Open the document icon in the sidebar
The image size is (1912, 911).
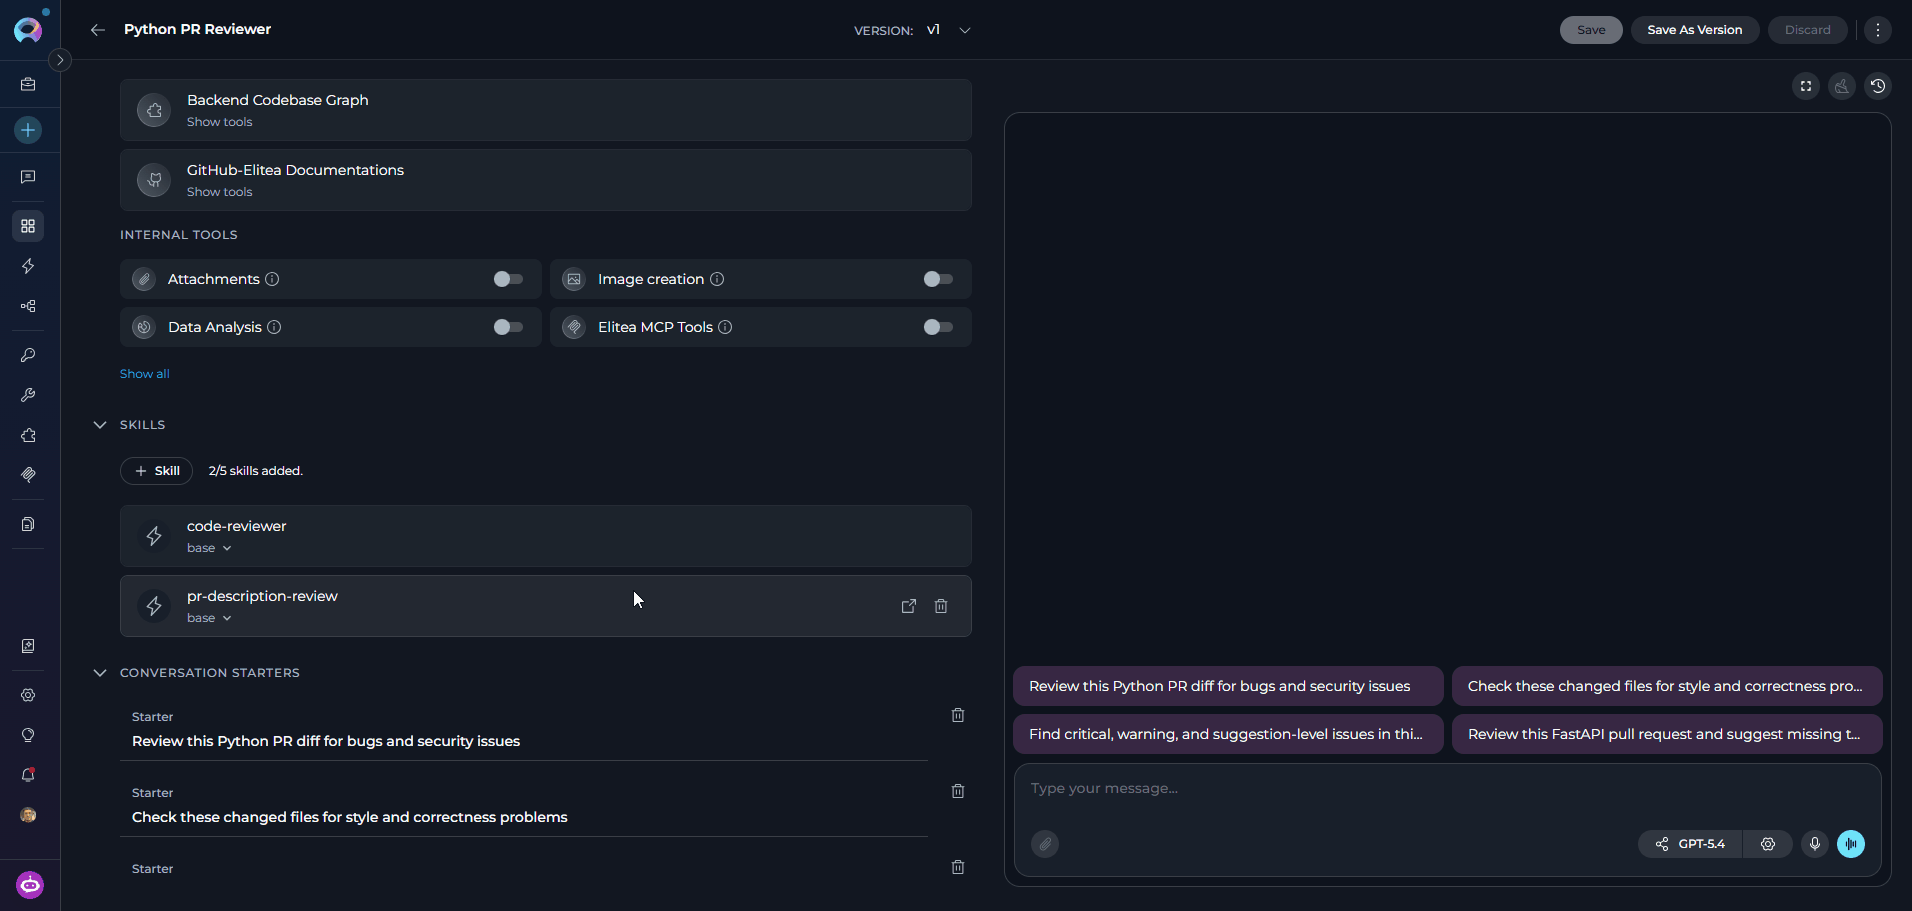click(28, 524)
